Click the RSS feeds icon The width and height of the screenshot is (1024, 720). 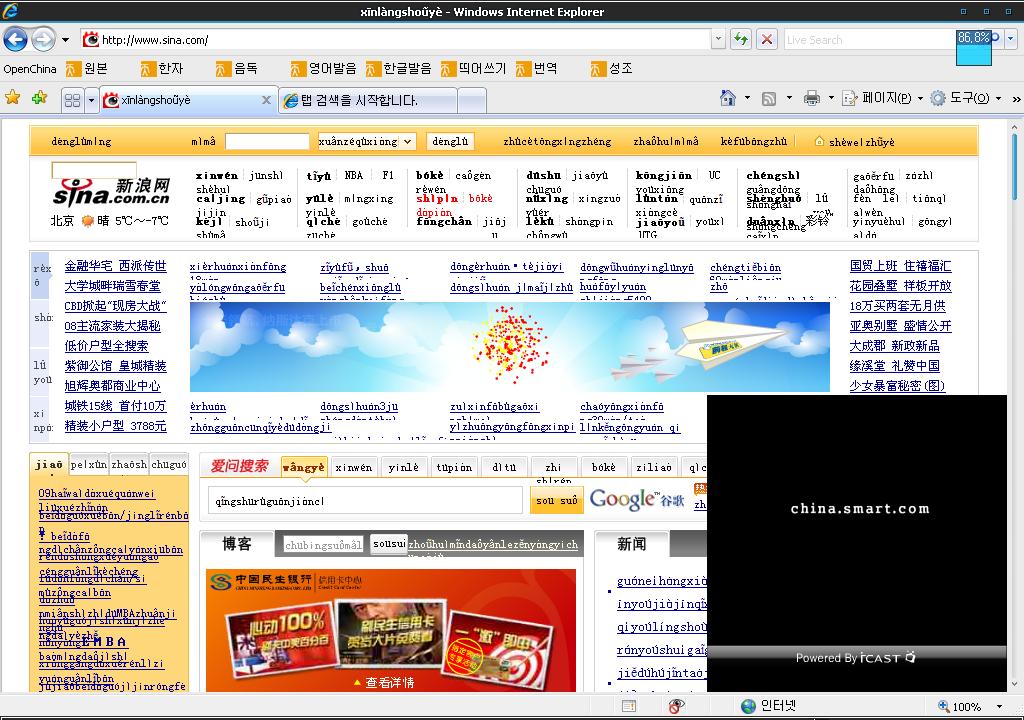click(x=769, y=99)
